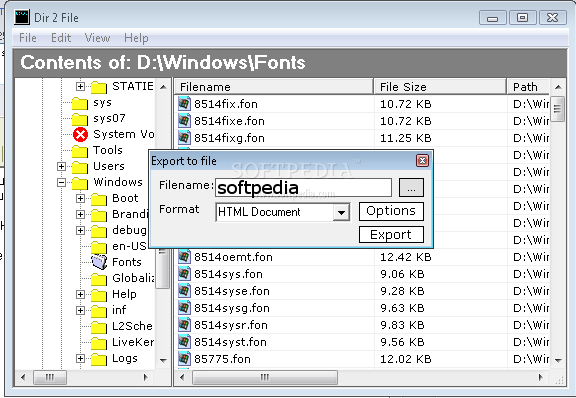Click the Options button
The width and height of the screenshot is (576, 398).
point(391,211)
